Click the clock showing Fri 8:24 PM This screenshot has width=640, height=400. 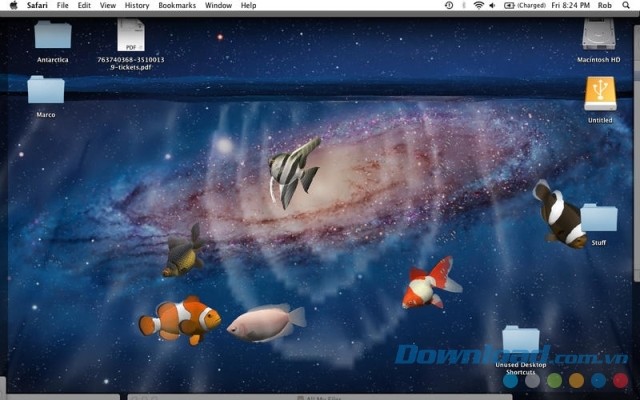click(x=570, y=5)
